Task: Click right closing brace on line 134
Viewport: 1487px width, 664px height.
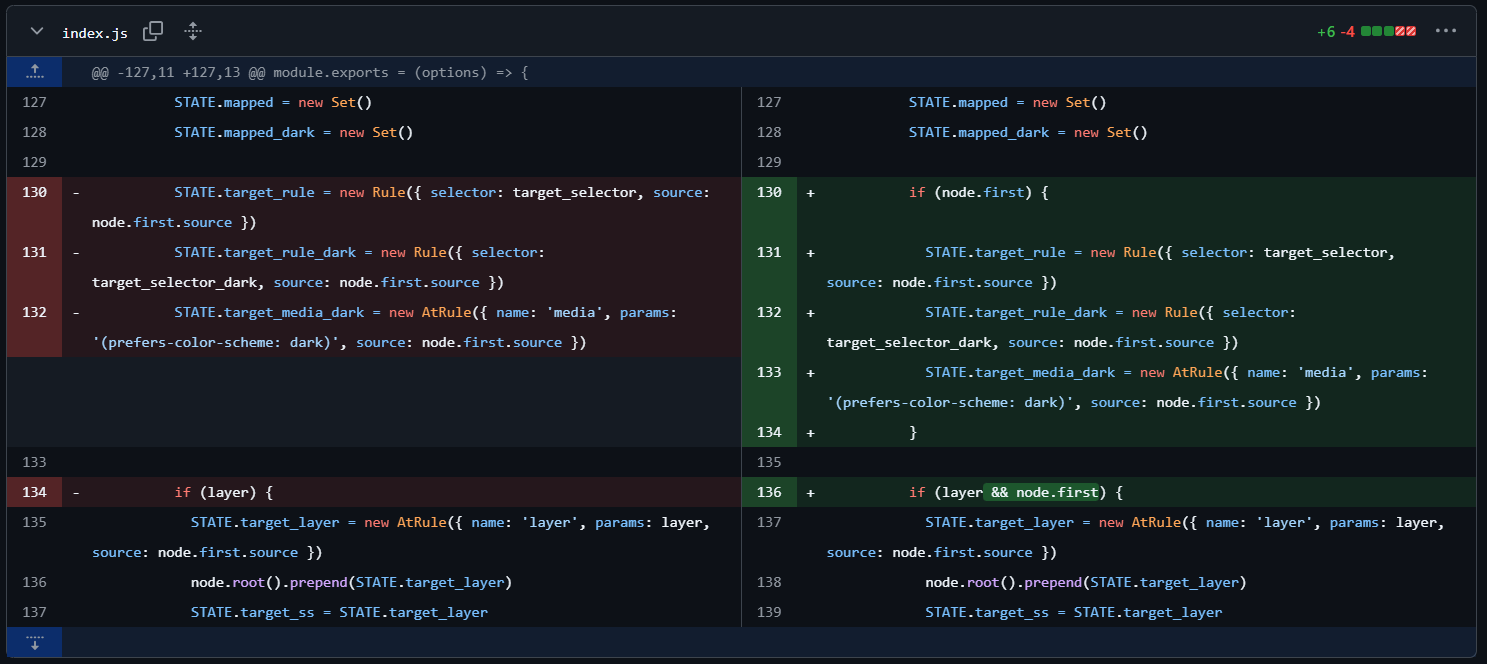Action: pos(913,432)
